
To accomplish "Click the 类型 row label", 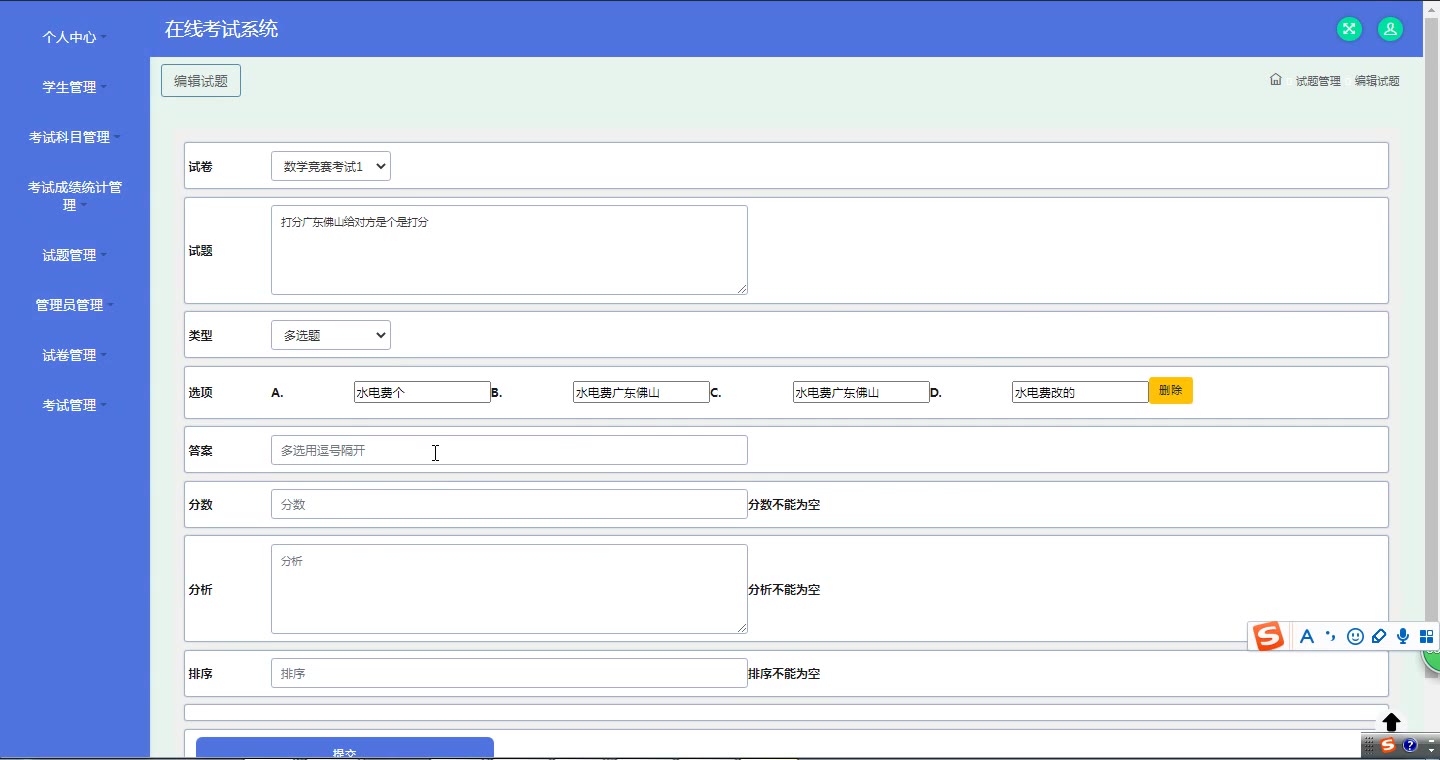I will (x=200, y=336).
